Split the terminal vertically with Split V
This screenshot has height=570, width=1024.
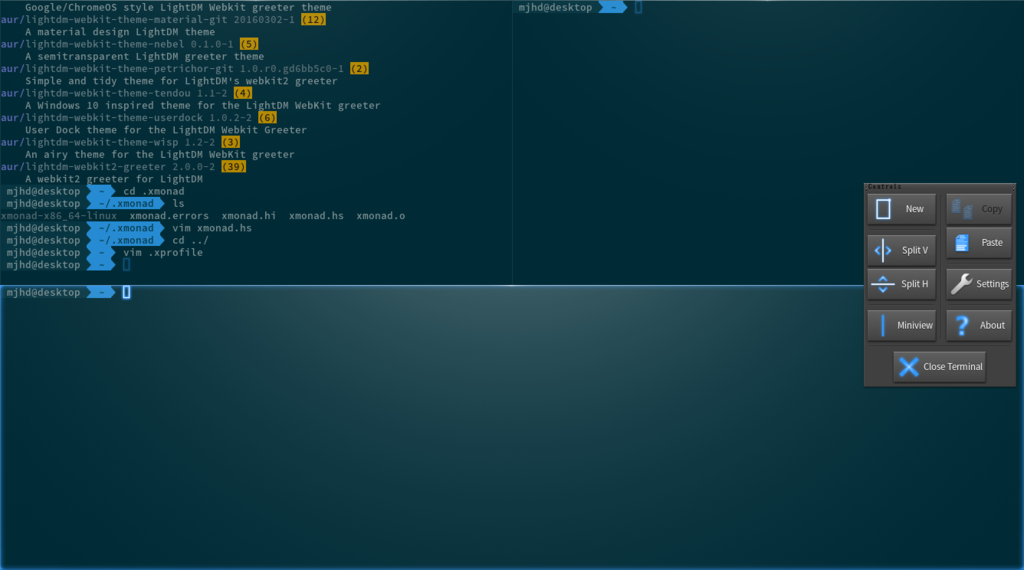901,250
